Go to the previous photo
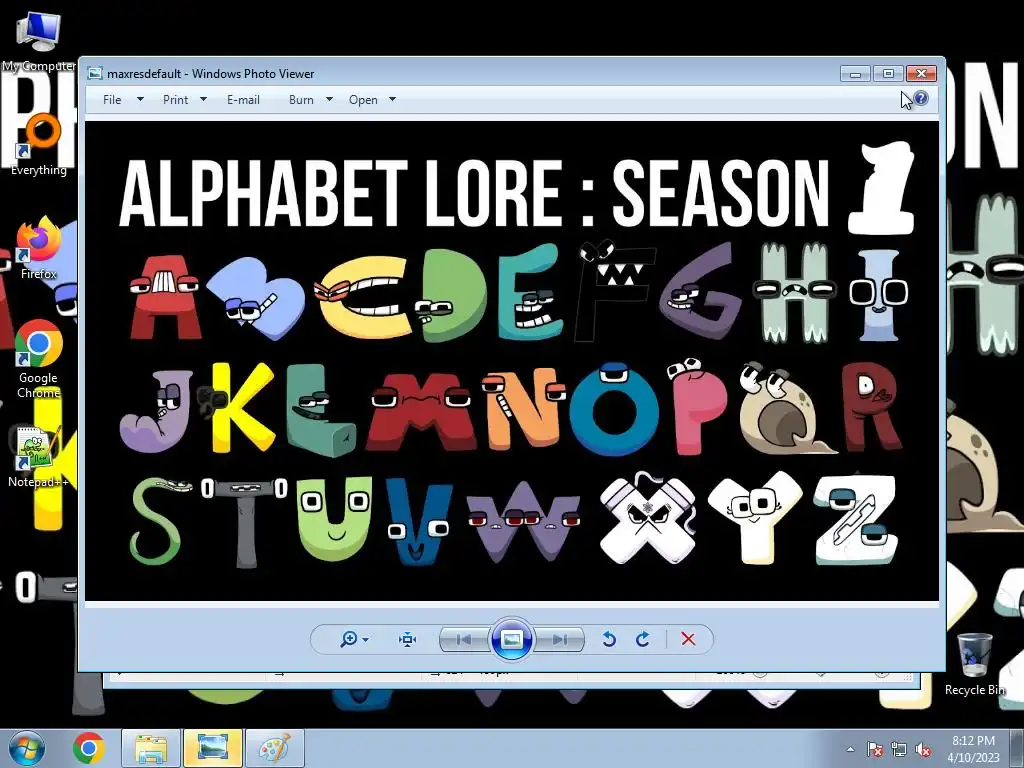The height and width of the screenshot is (768, 1024). point(464,639)
